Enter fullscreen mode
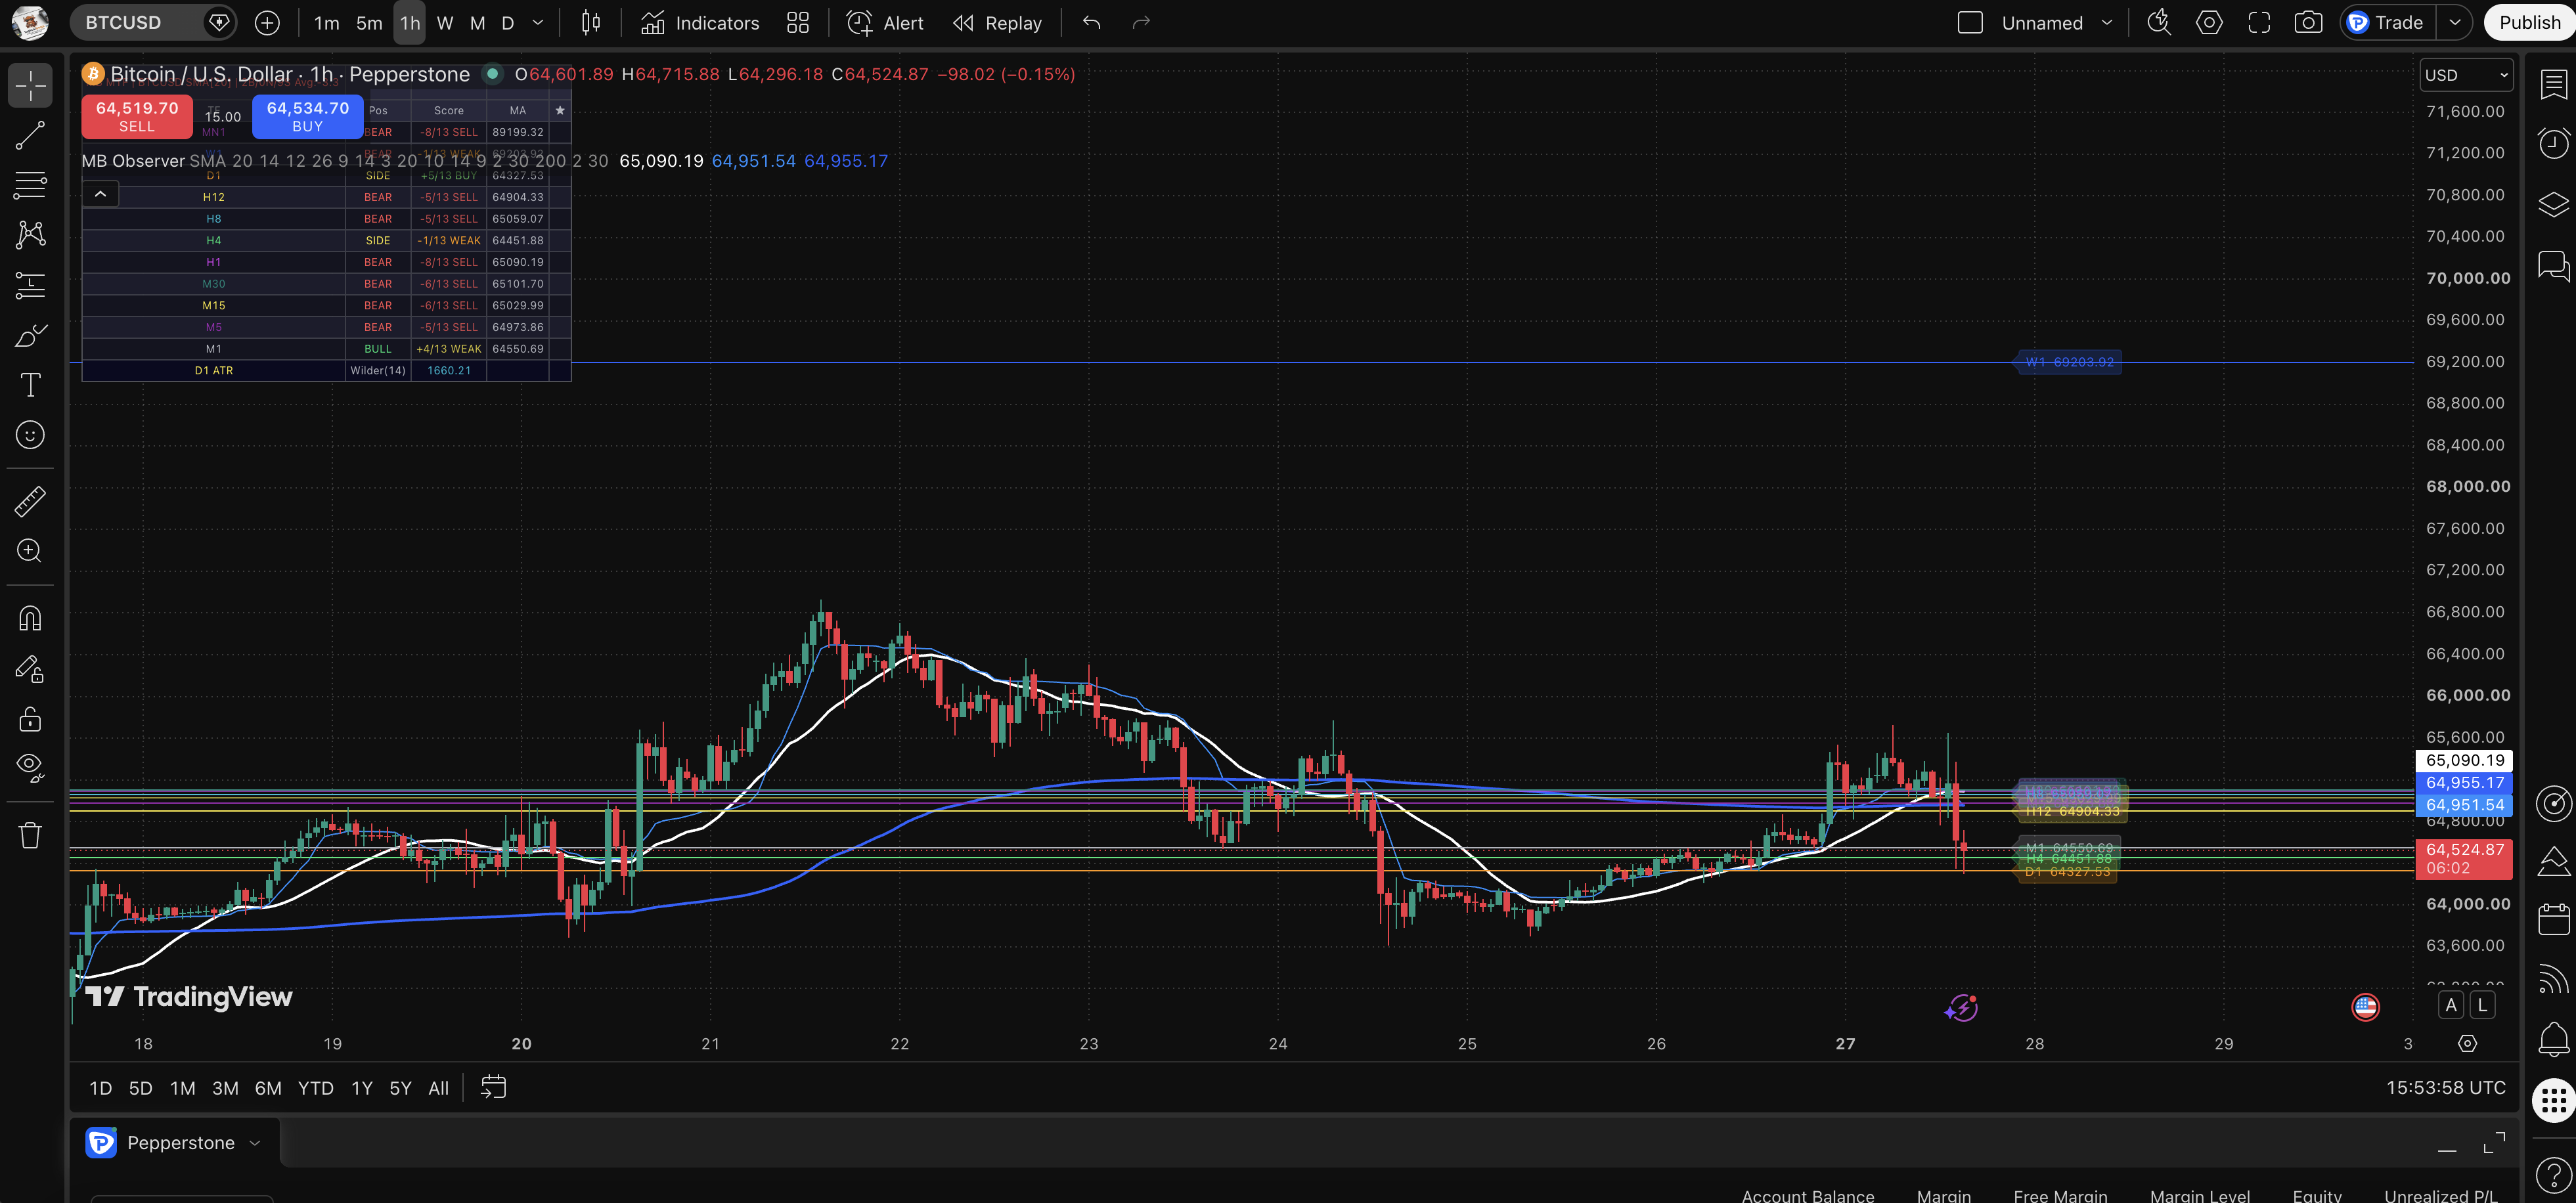 (x=2259, y=23)
